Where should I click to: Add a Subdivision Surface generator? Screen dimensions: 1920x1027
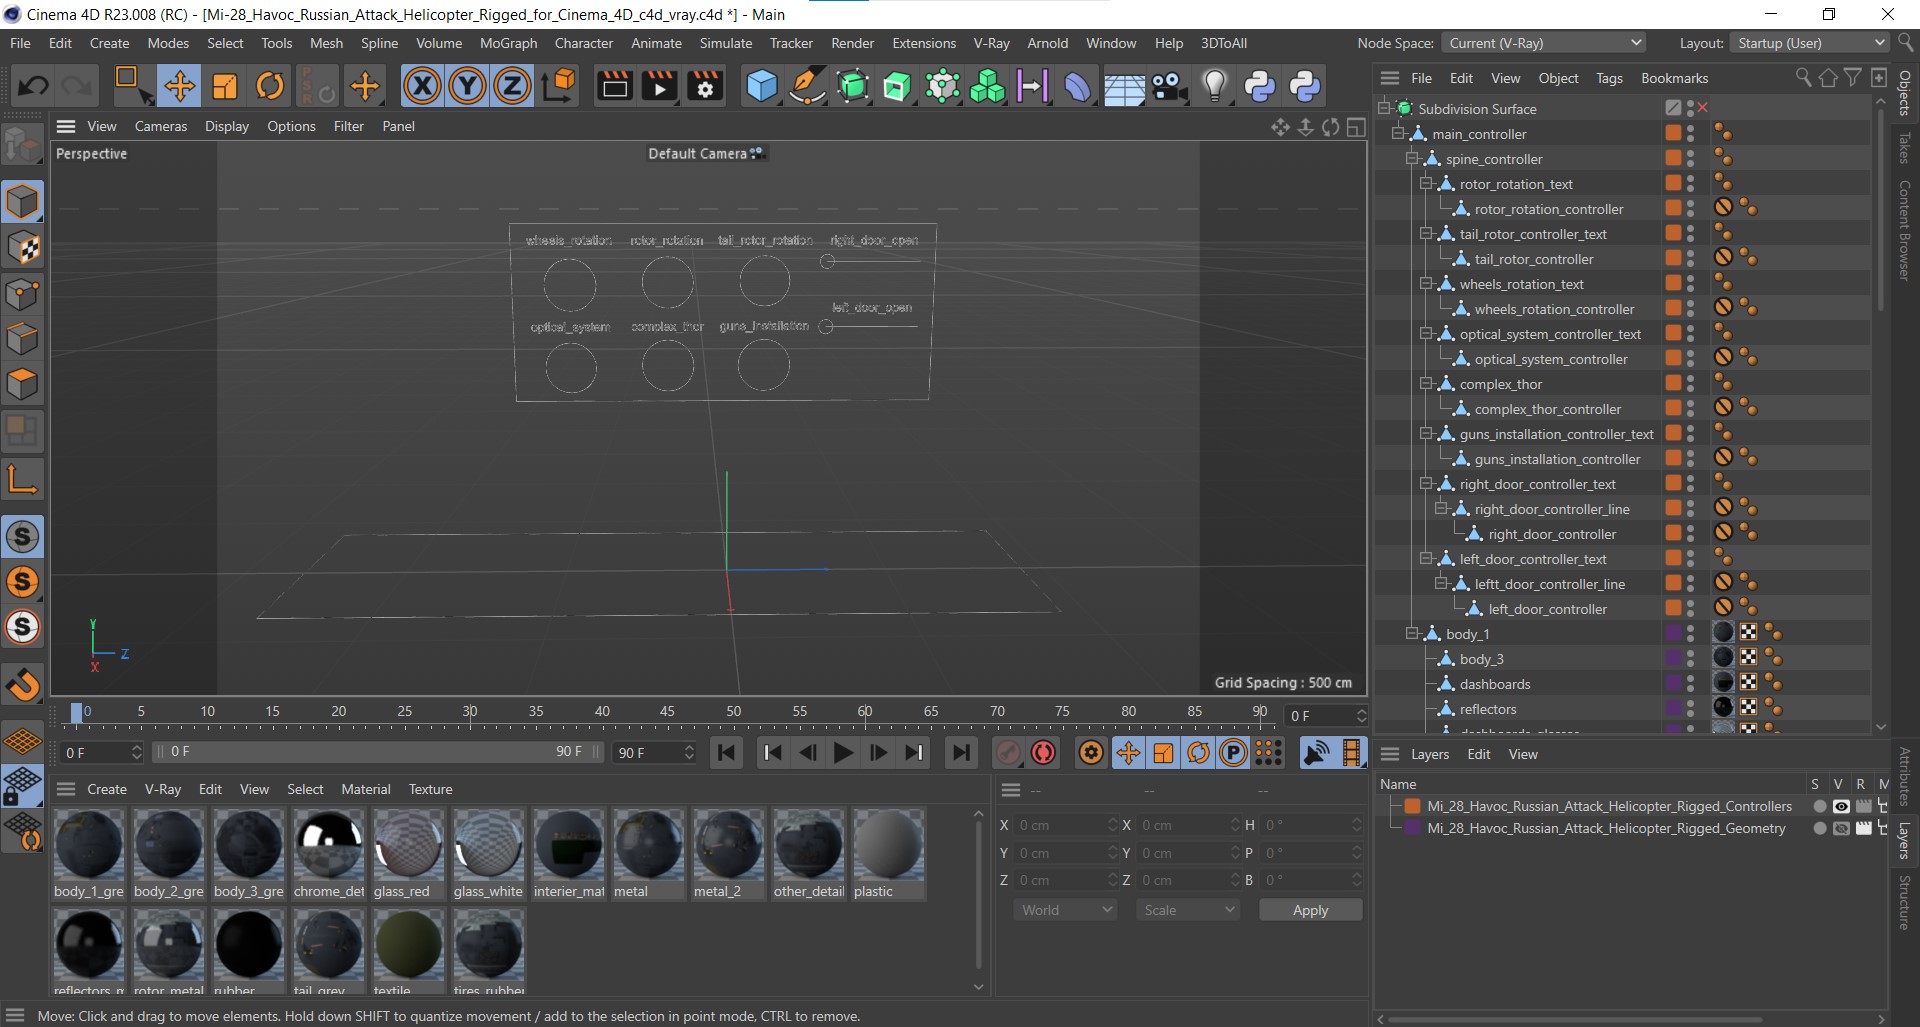coord(852,86)
